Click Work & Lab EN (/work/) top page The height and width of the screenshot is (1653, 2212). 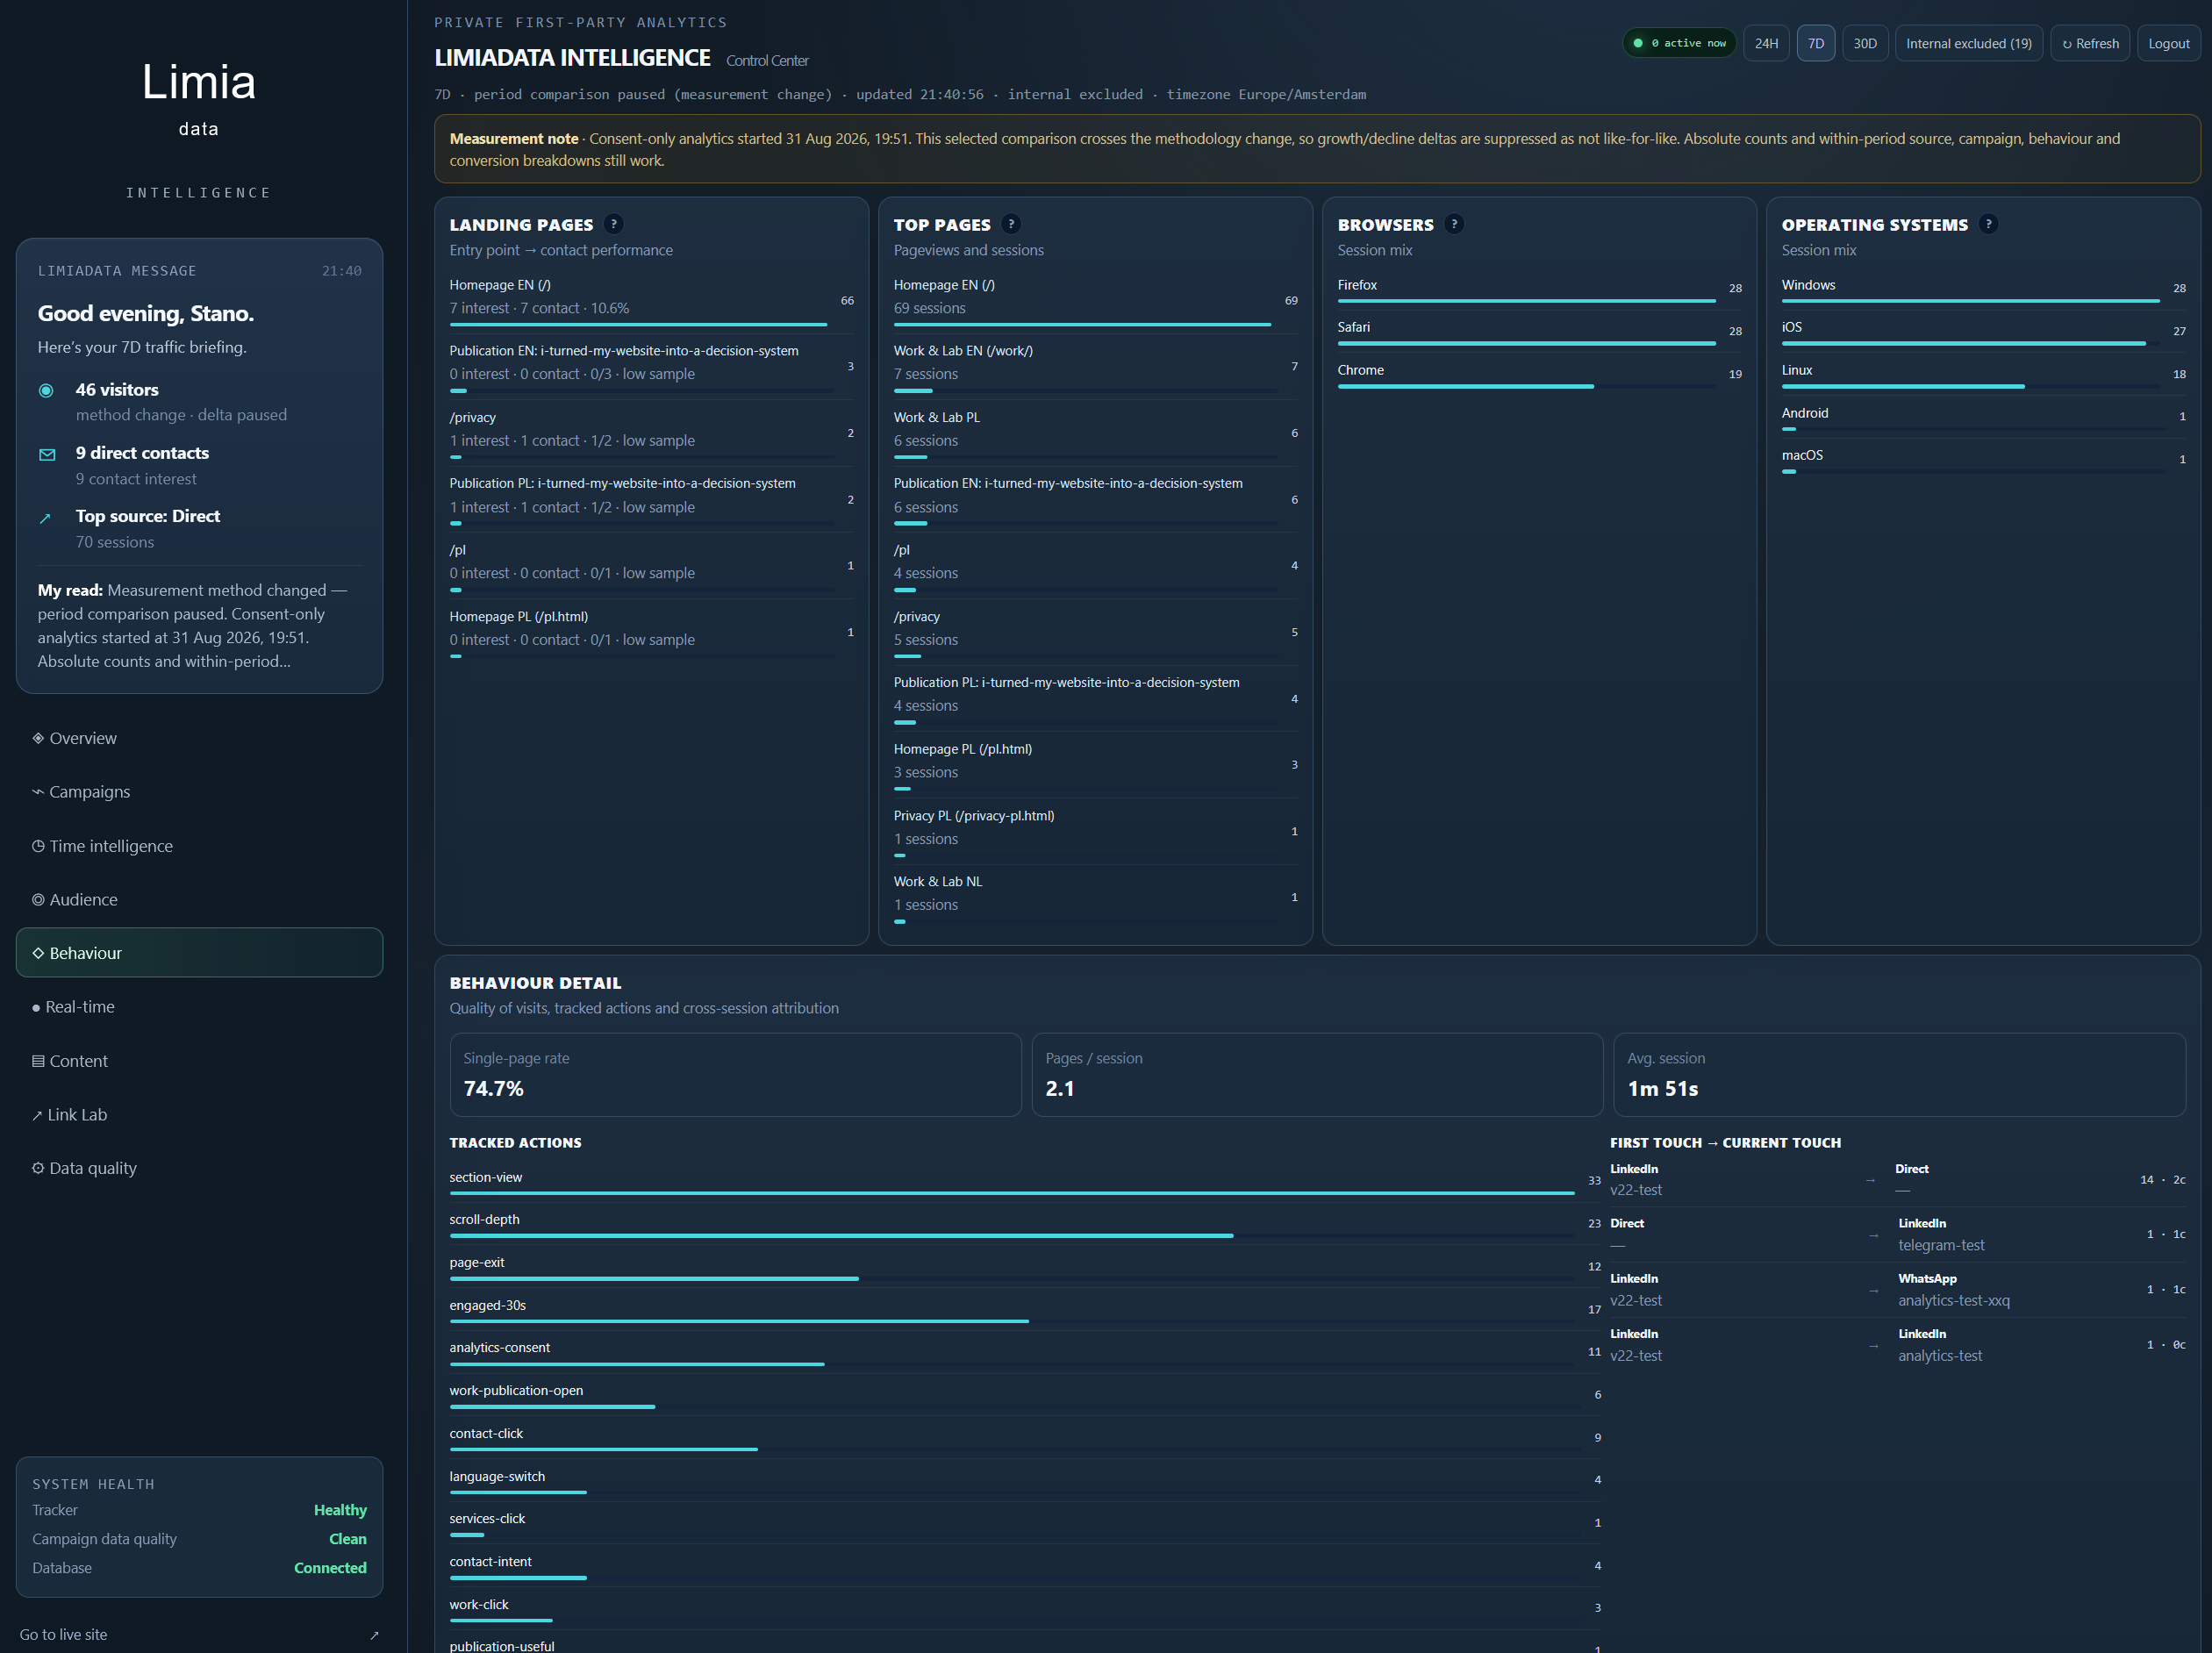[x=1095, y=366]
